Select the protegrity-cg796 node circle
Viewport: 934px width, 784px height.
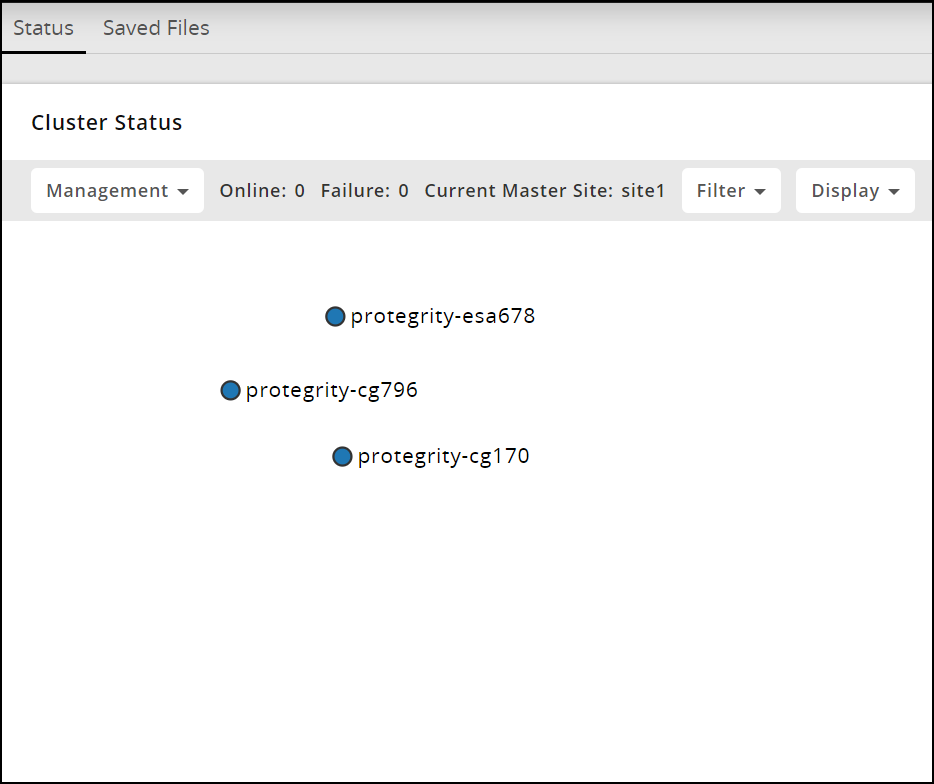coord(231,390)
